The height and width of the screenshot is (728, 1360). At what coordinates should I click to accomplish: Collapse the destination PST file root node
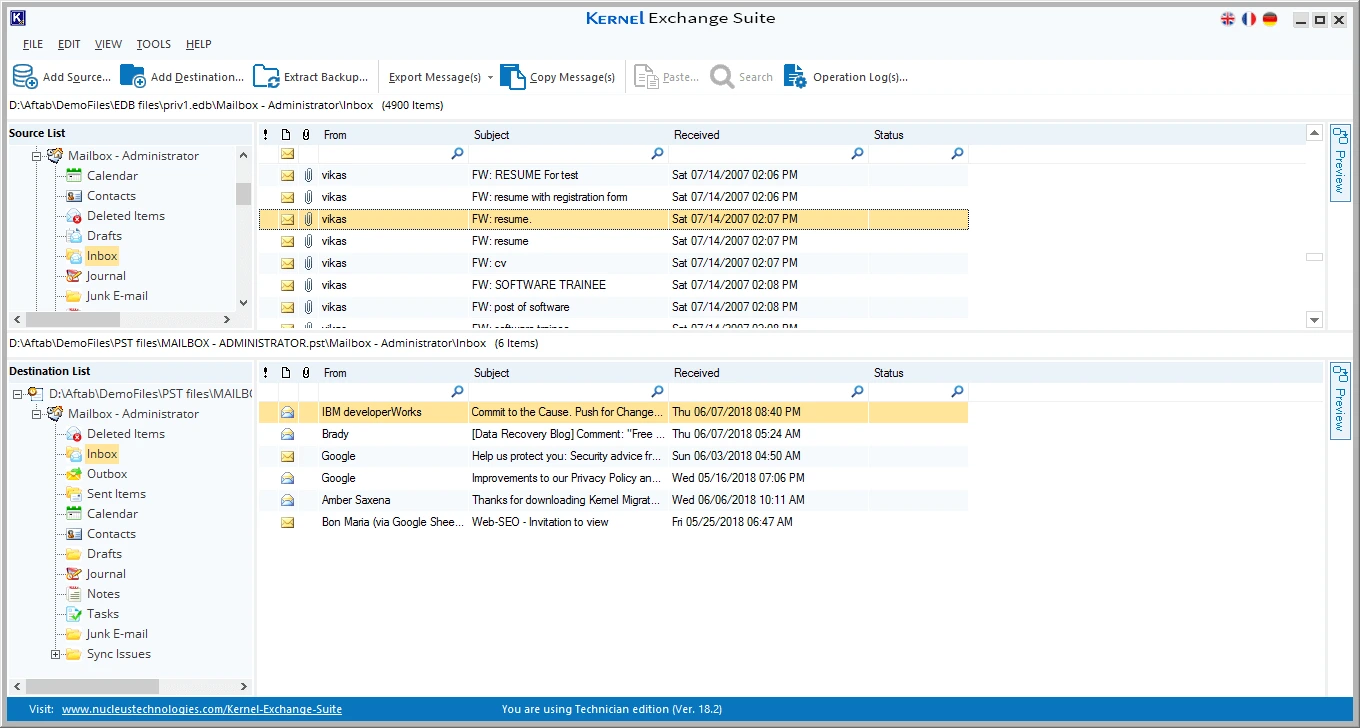[18, 394]
